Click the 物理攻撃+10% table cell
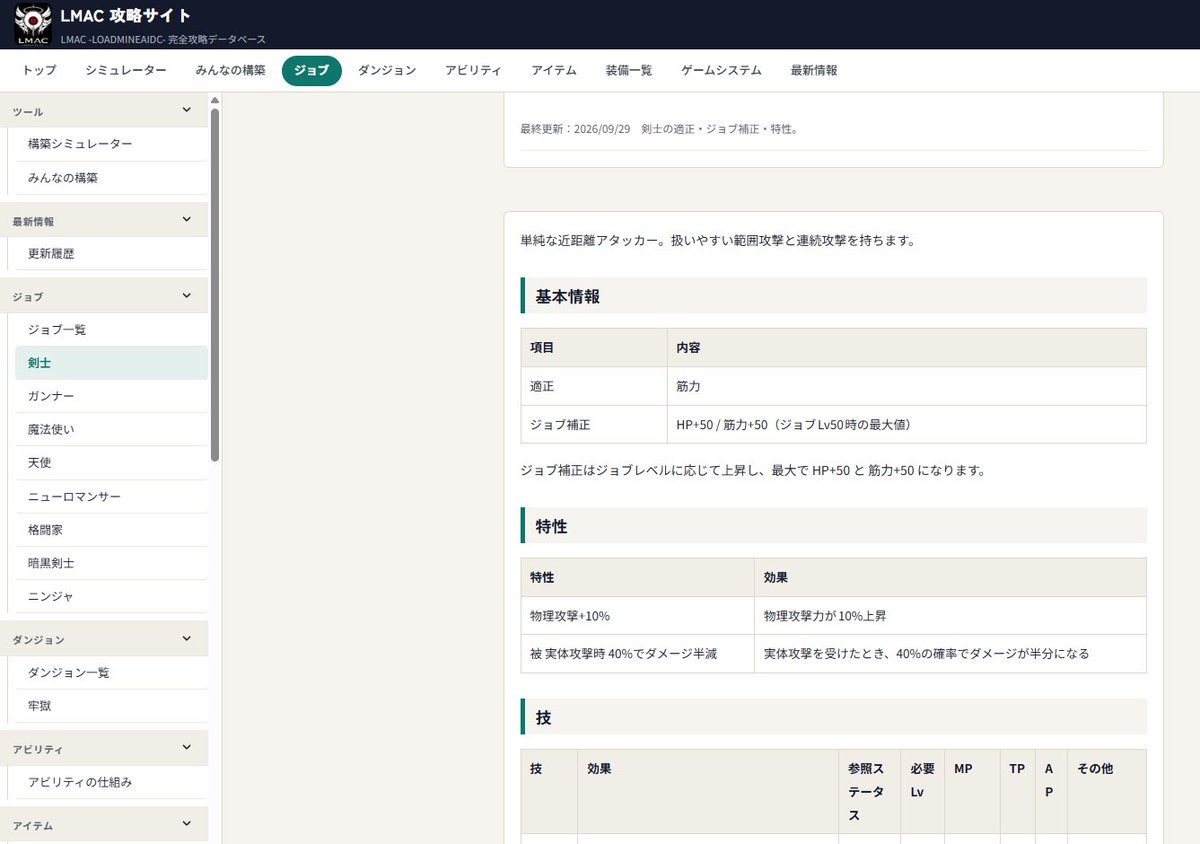The image size is (1200, 844). (x=638, y=616)
